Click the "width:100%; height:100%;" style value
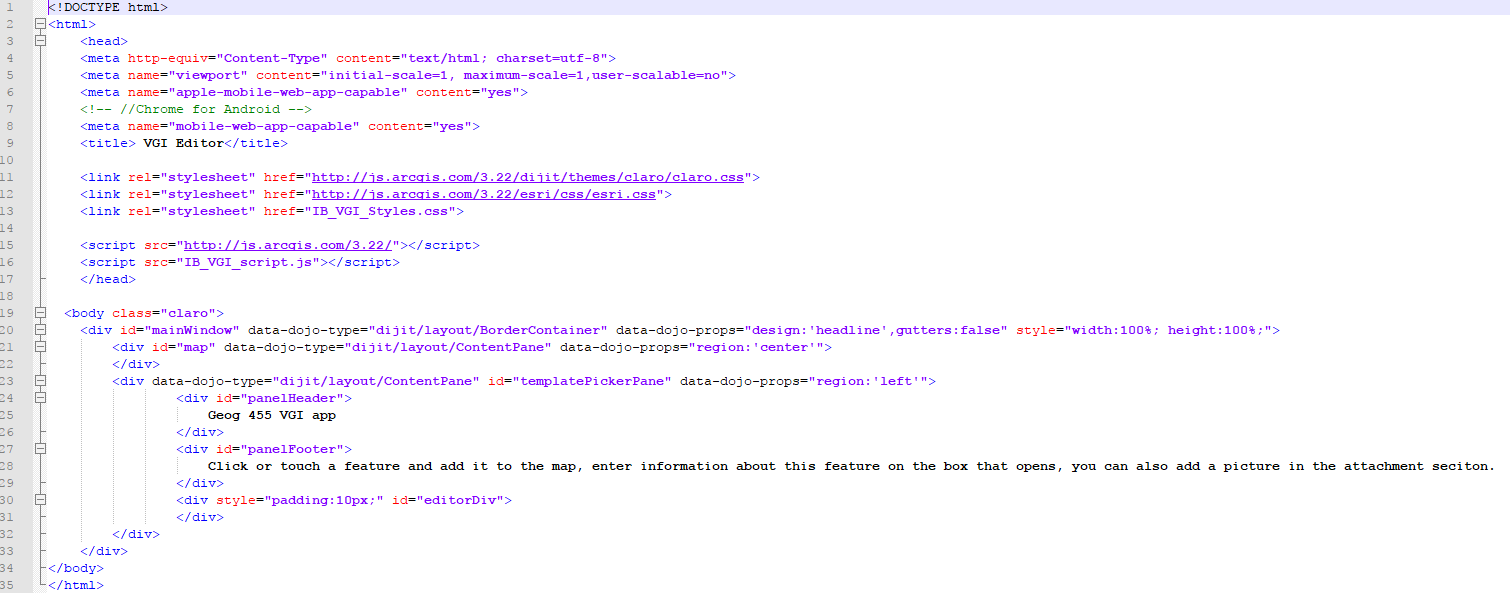 (x=1168, y=330)
